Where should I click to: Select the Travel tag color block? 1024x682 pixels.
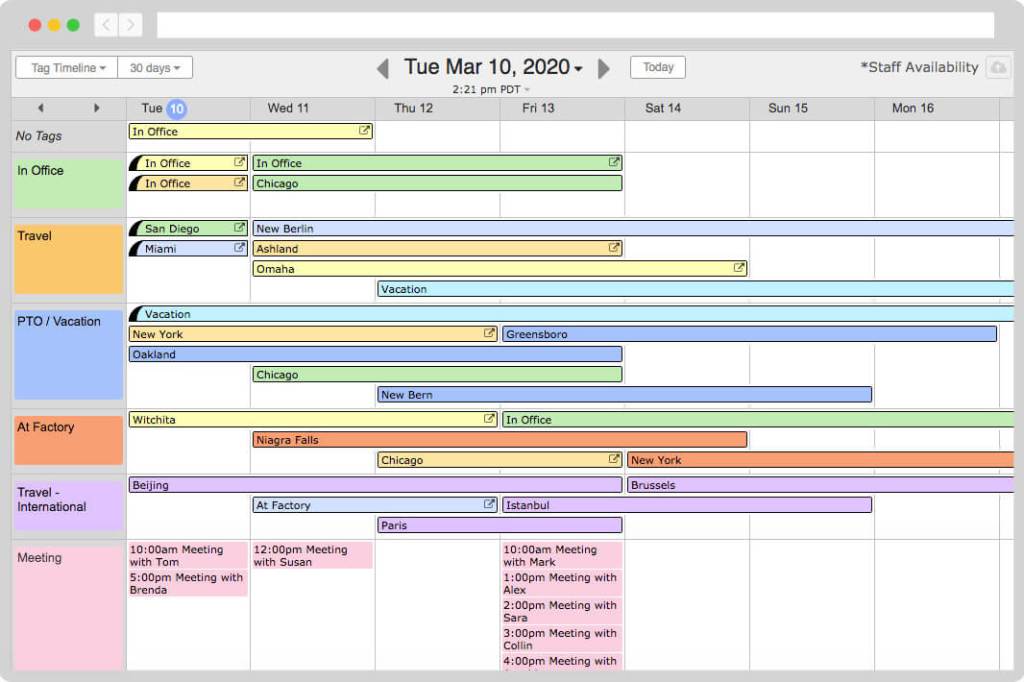point(68,259)
